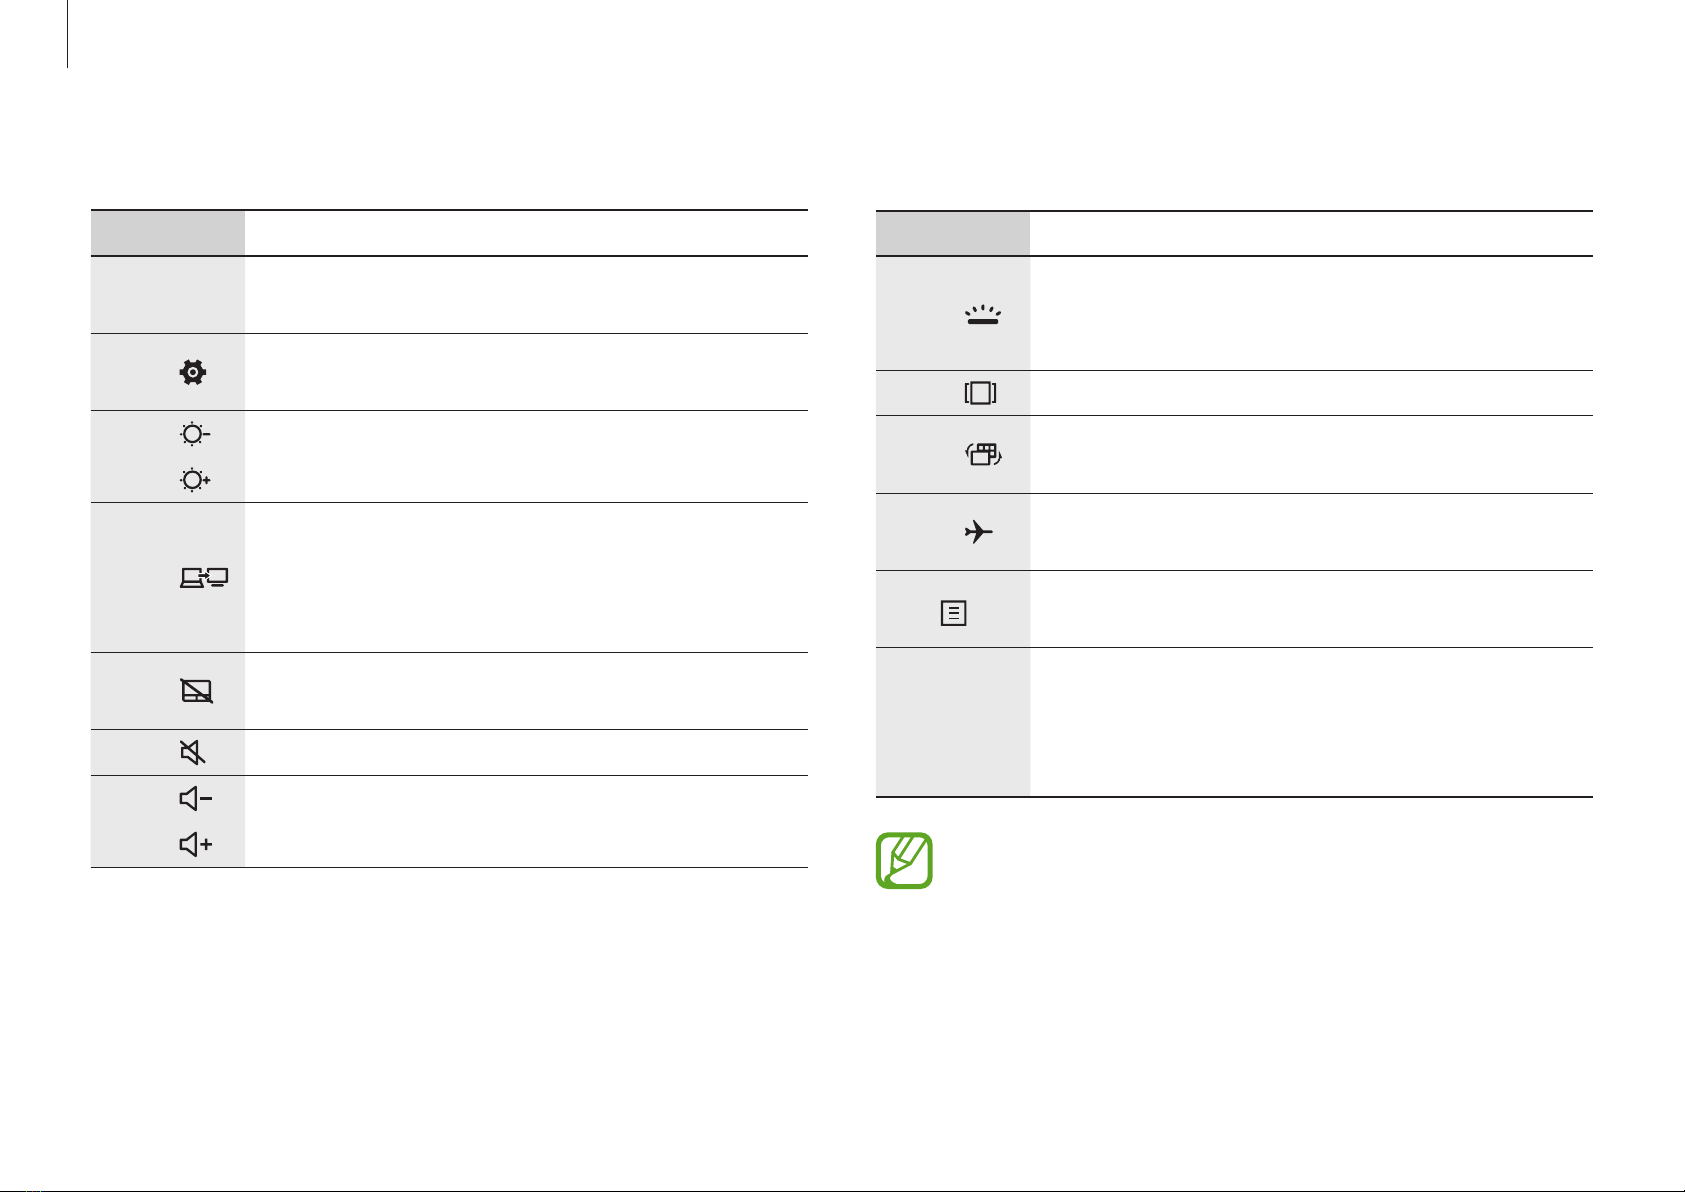Viewport: 1685px width, 1192px height.
Task: Select the rotating windows icon
Action: (x=982, y=455)
